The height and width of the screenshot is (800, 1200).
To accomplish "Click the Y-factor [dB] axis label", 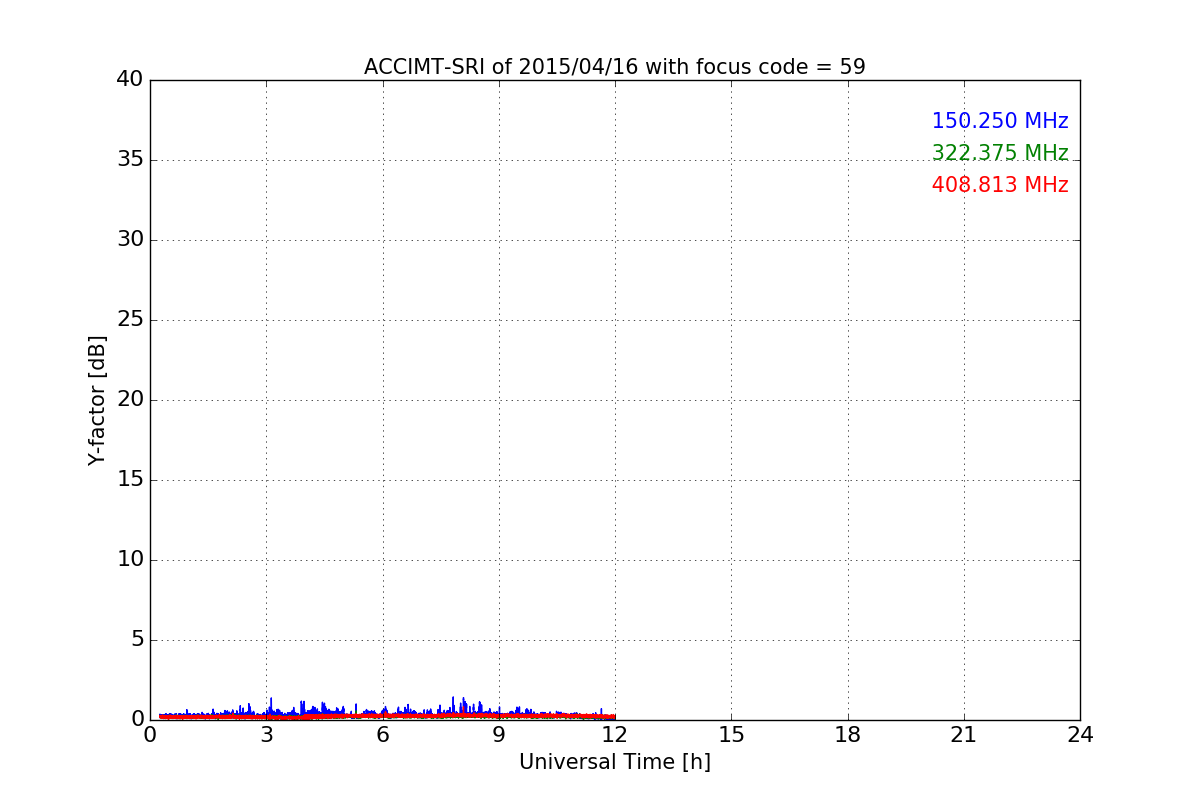I will pyautogui.click(x=97, y=400).
